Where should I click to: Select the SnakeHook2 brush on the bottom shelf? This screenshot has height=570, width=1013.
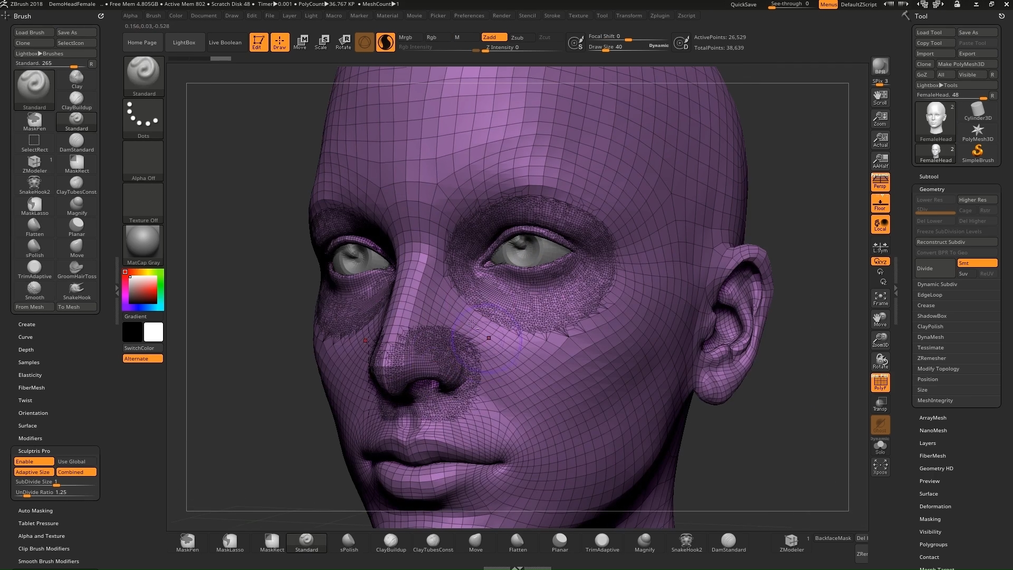(686, 542)
